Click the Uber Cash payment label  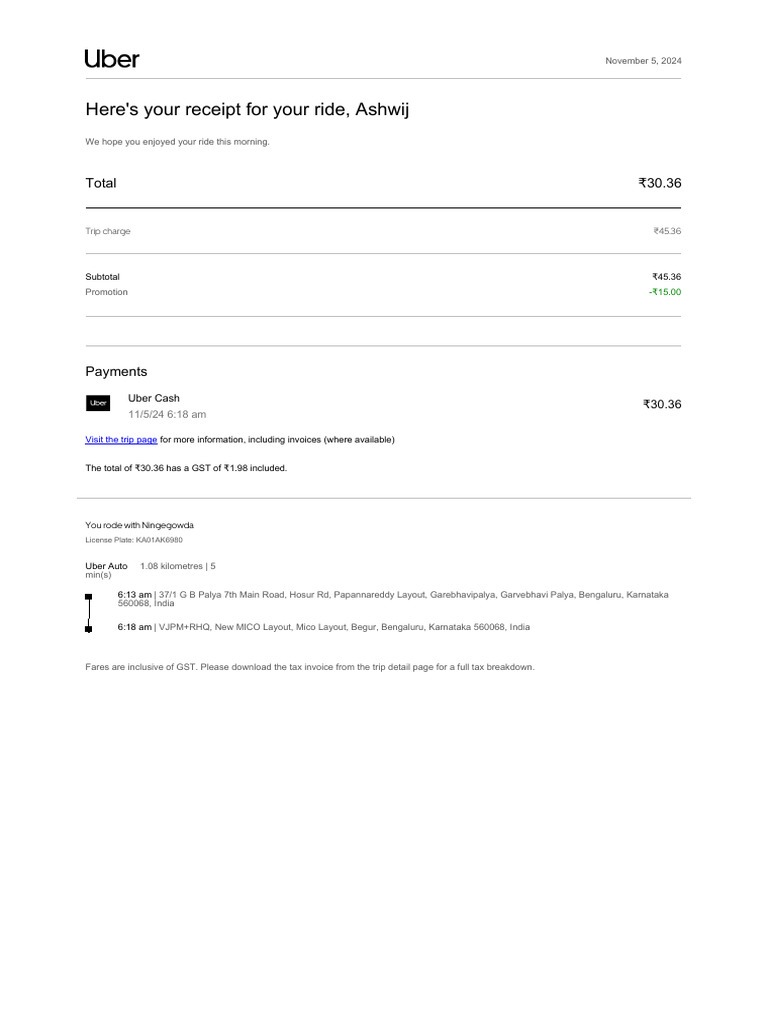154,398
